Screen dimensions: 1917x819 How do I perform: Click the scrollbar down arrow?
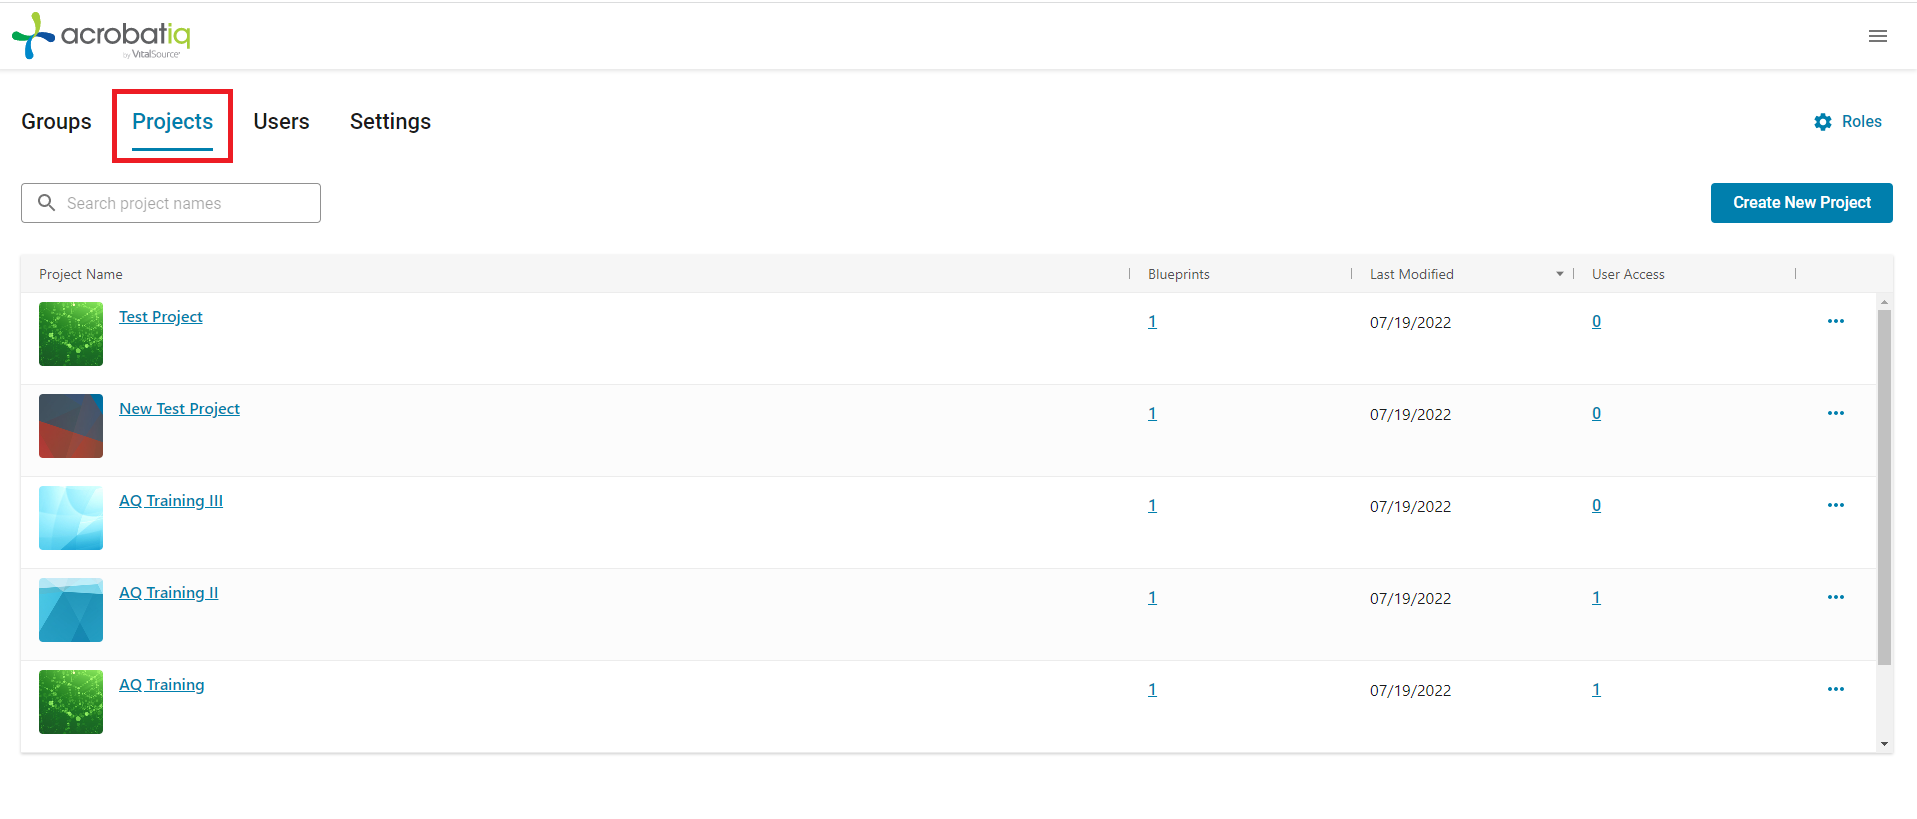coord(1884,744)
